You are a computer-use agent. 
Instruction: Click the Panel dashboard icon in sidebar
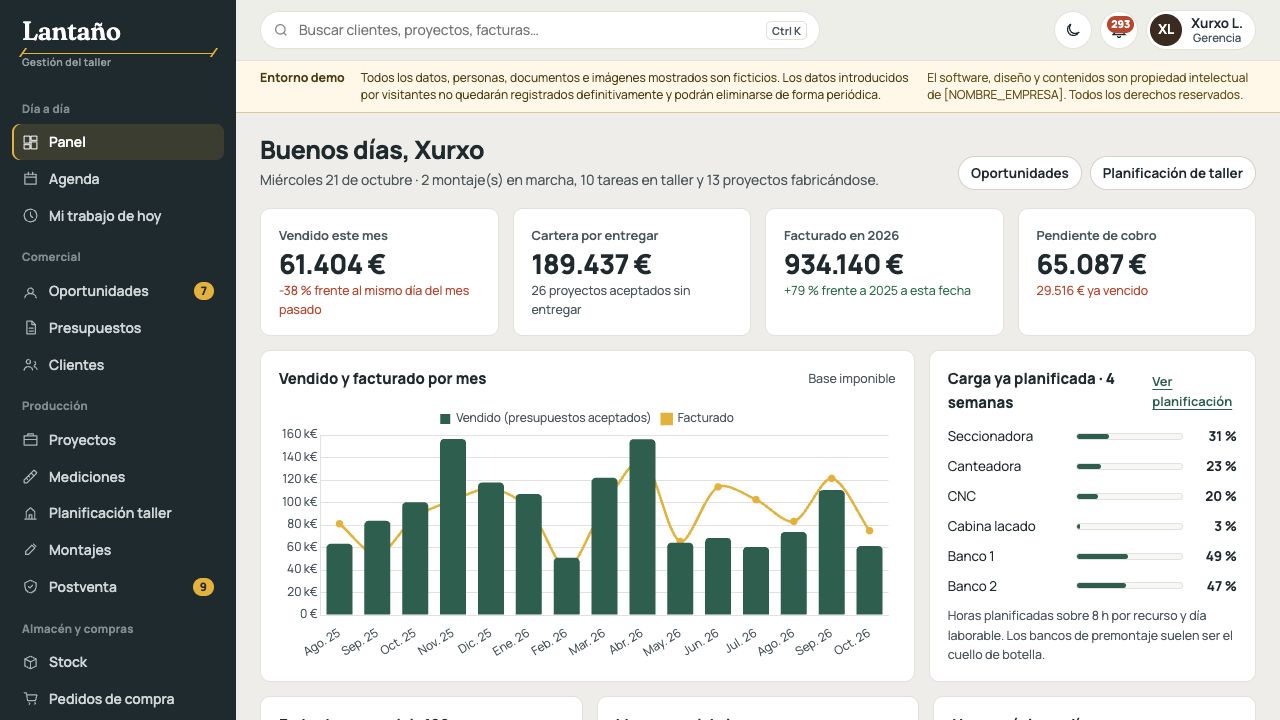(x=30, y=142)
